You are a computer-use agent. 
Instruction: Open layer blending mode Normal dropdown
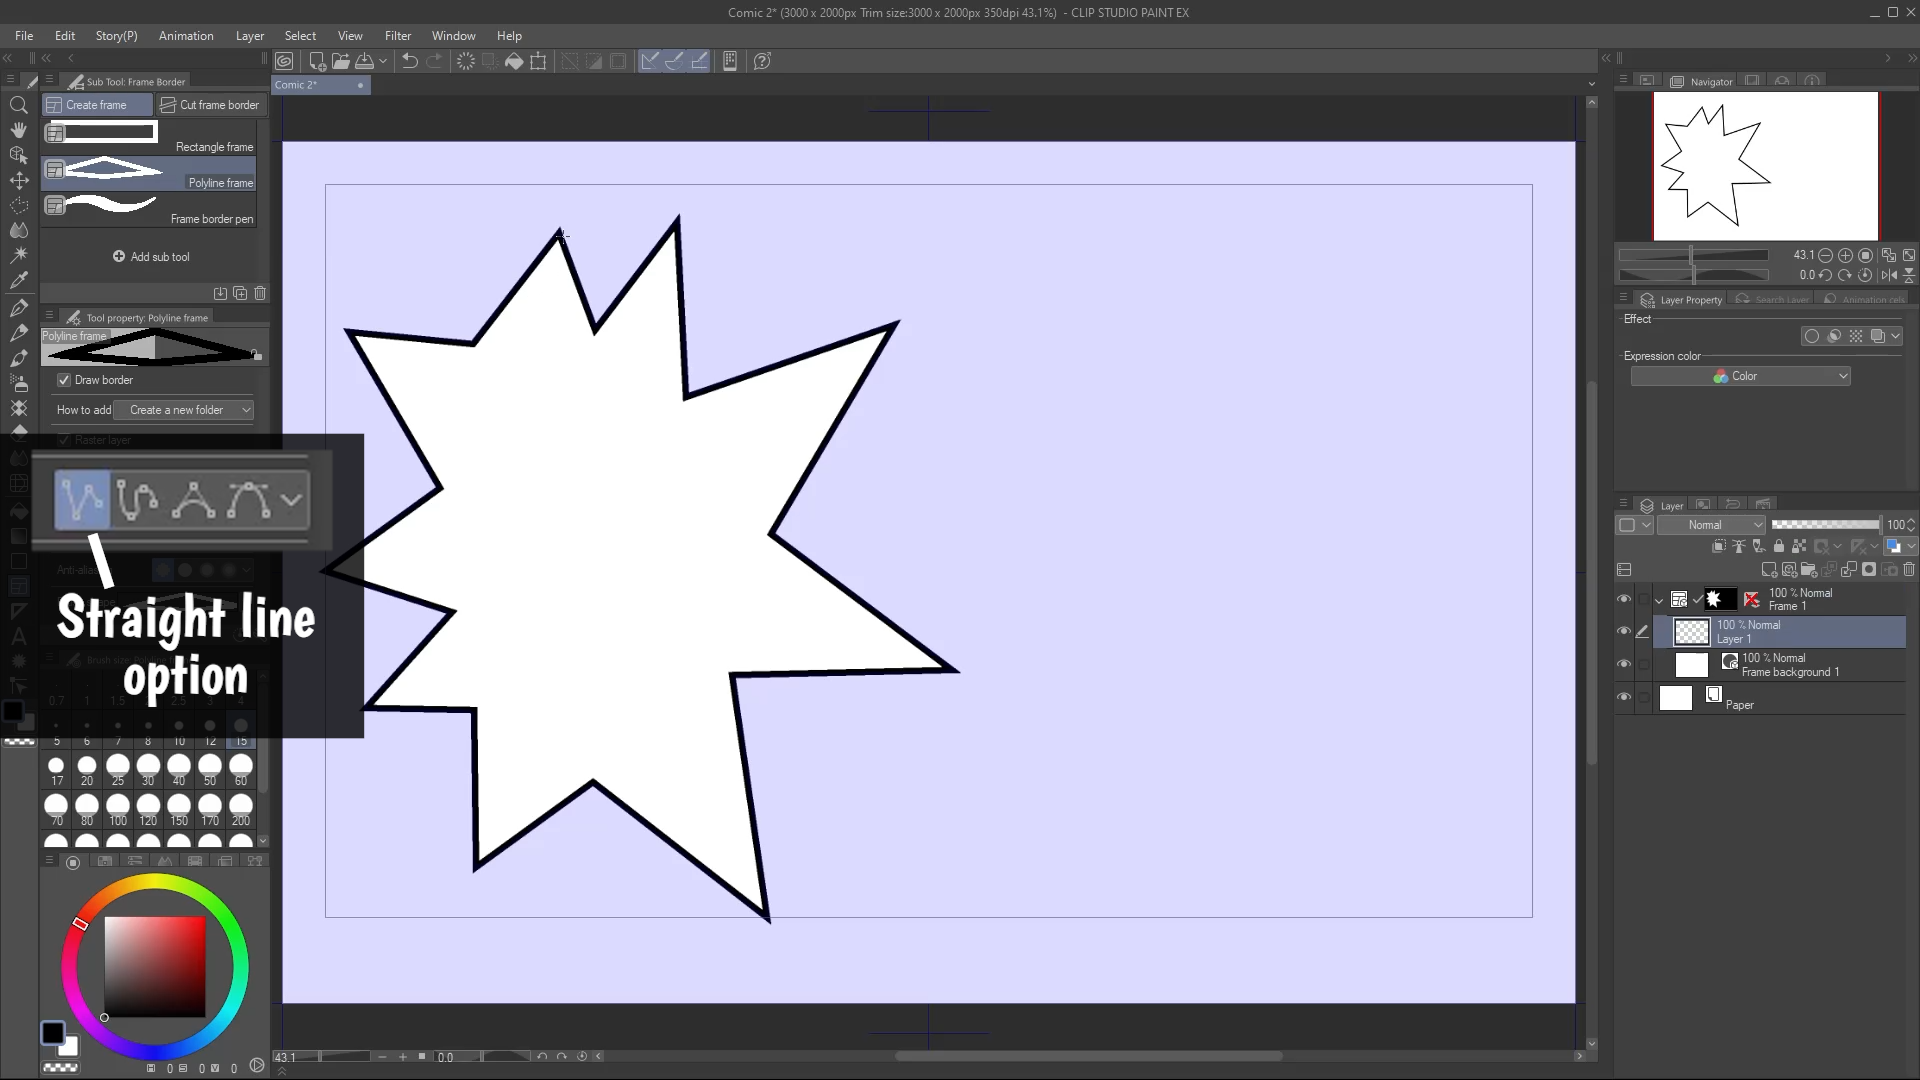click(1711, 525)
